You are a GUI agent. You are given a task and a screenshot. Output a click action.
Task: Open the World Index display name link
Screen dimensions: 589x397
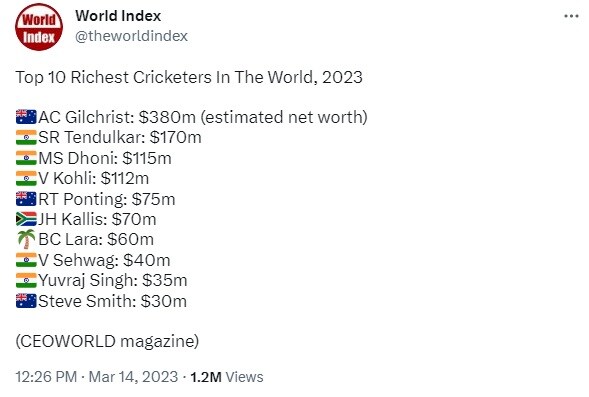coord(118,16)
